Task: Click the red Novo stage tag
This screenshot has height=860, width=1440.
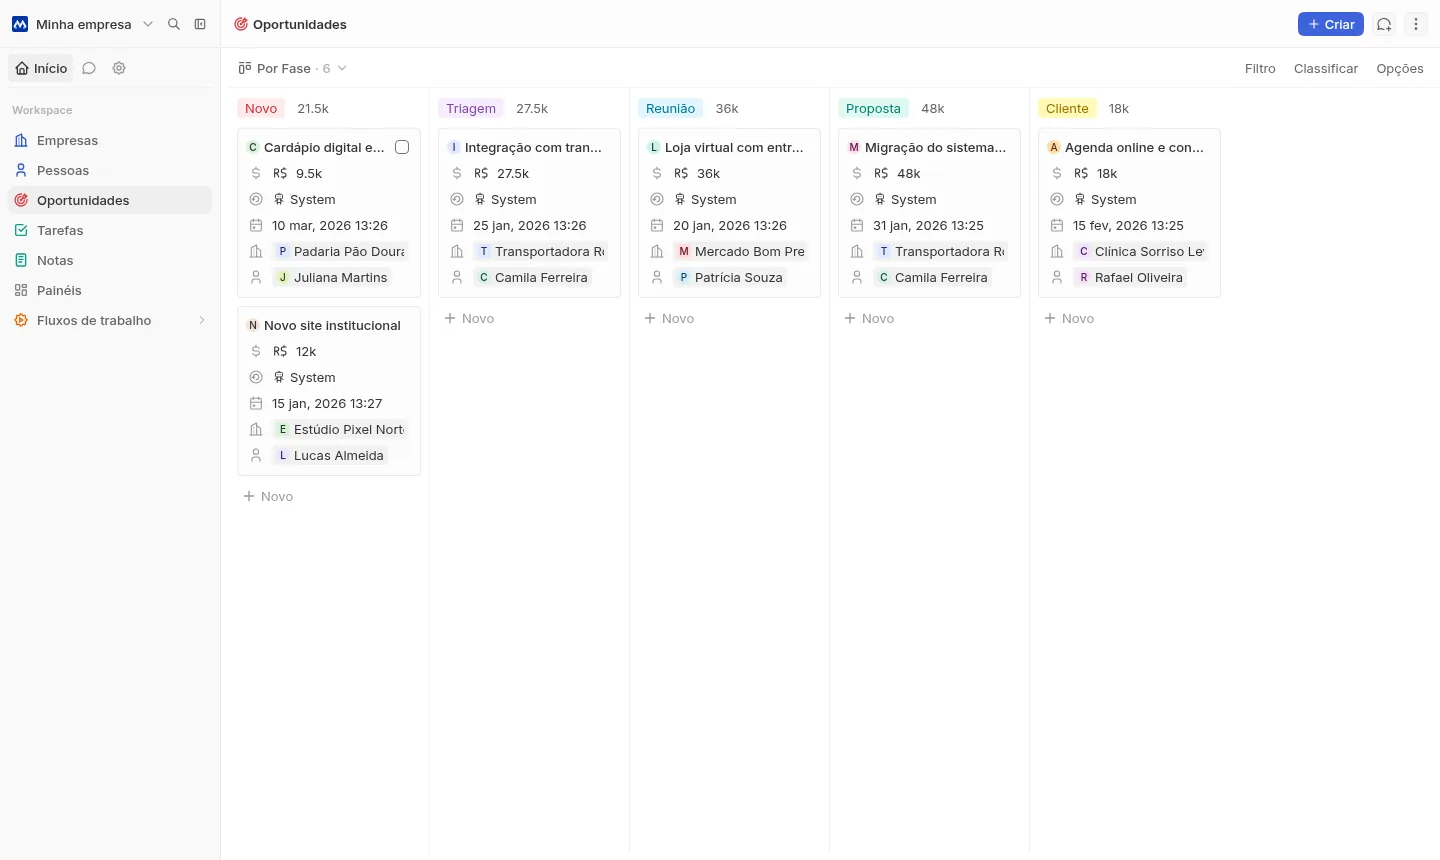Action: (x=261, y=108)
